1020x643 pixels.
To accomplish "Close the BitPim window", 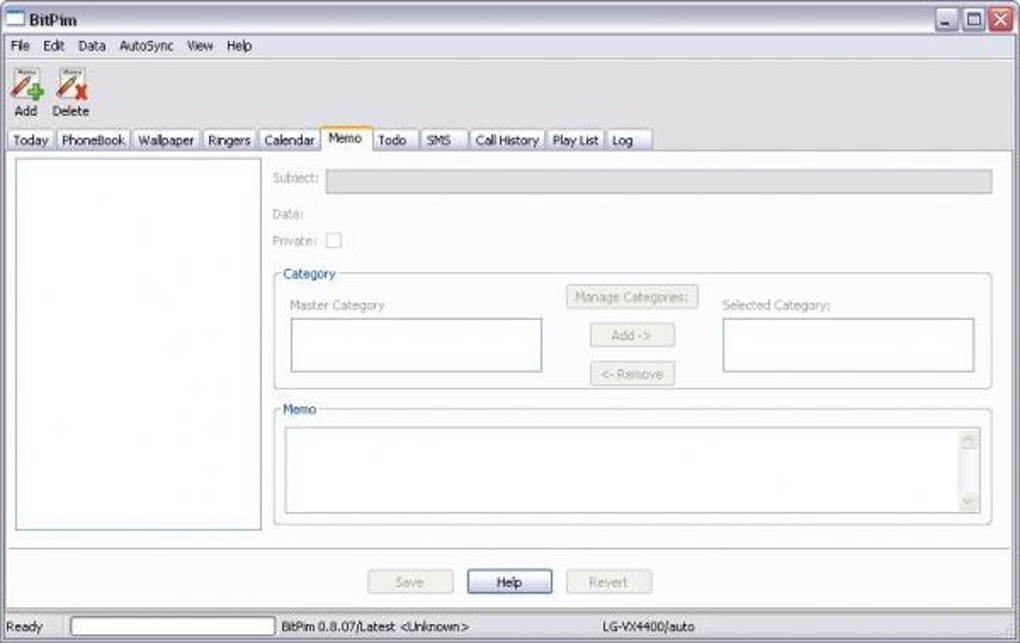I will (x=1000, y=20).
